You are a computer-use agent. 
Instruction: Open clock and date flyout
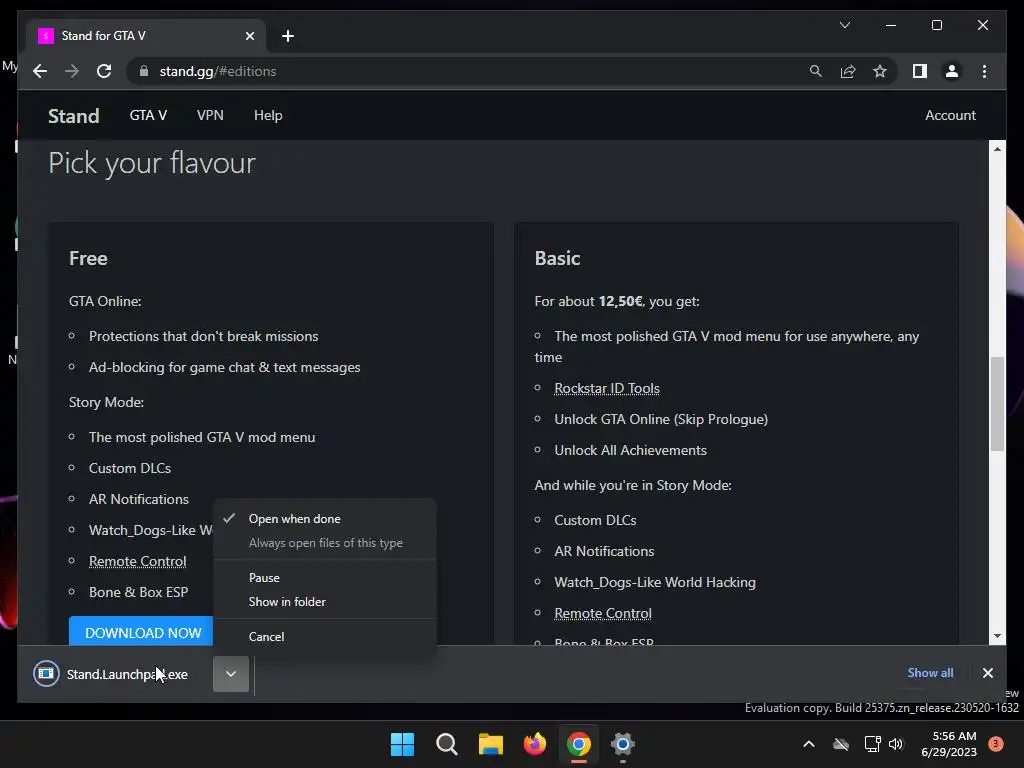tap(948, 744)
